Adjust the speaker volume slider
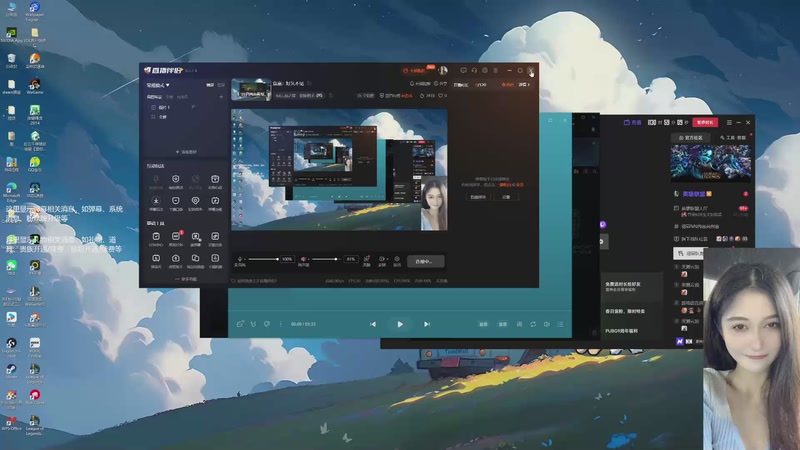 tap(326, 259)
